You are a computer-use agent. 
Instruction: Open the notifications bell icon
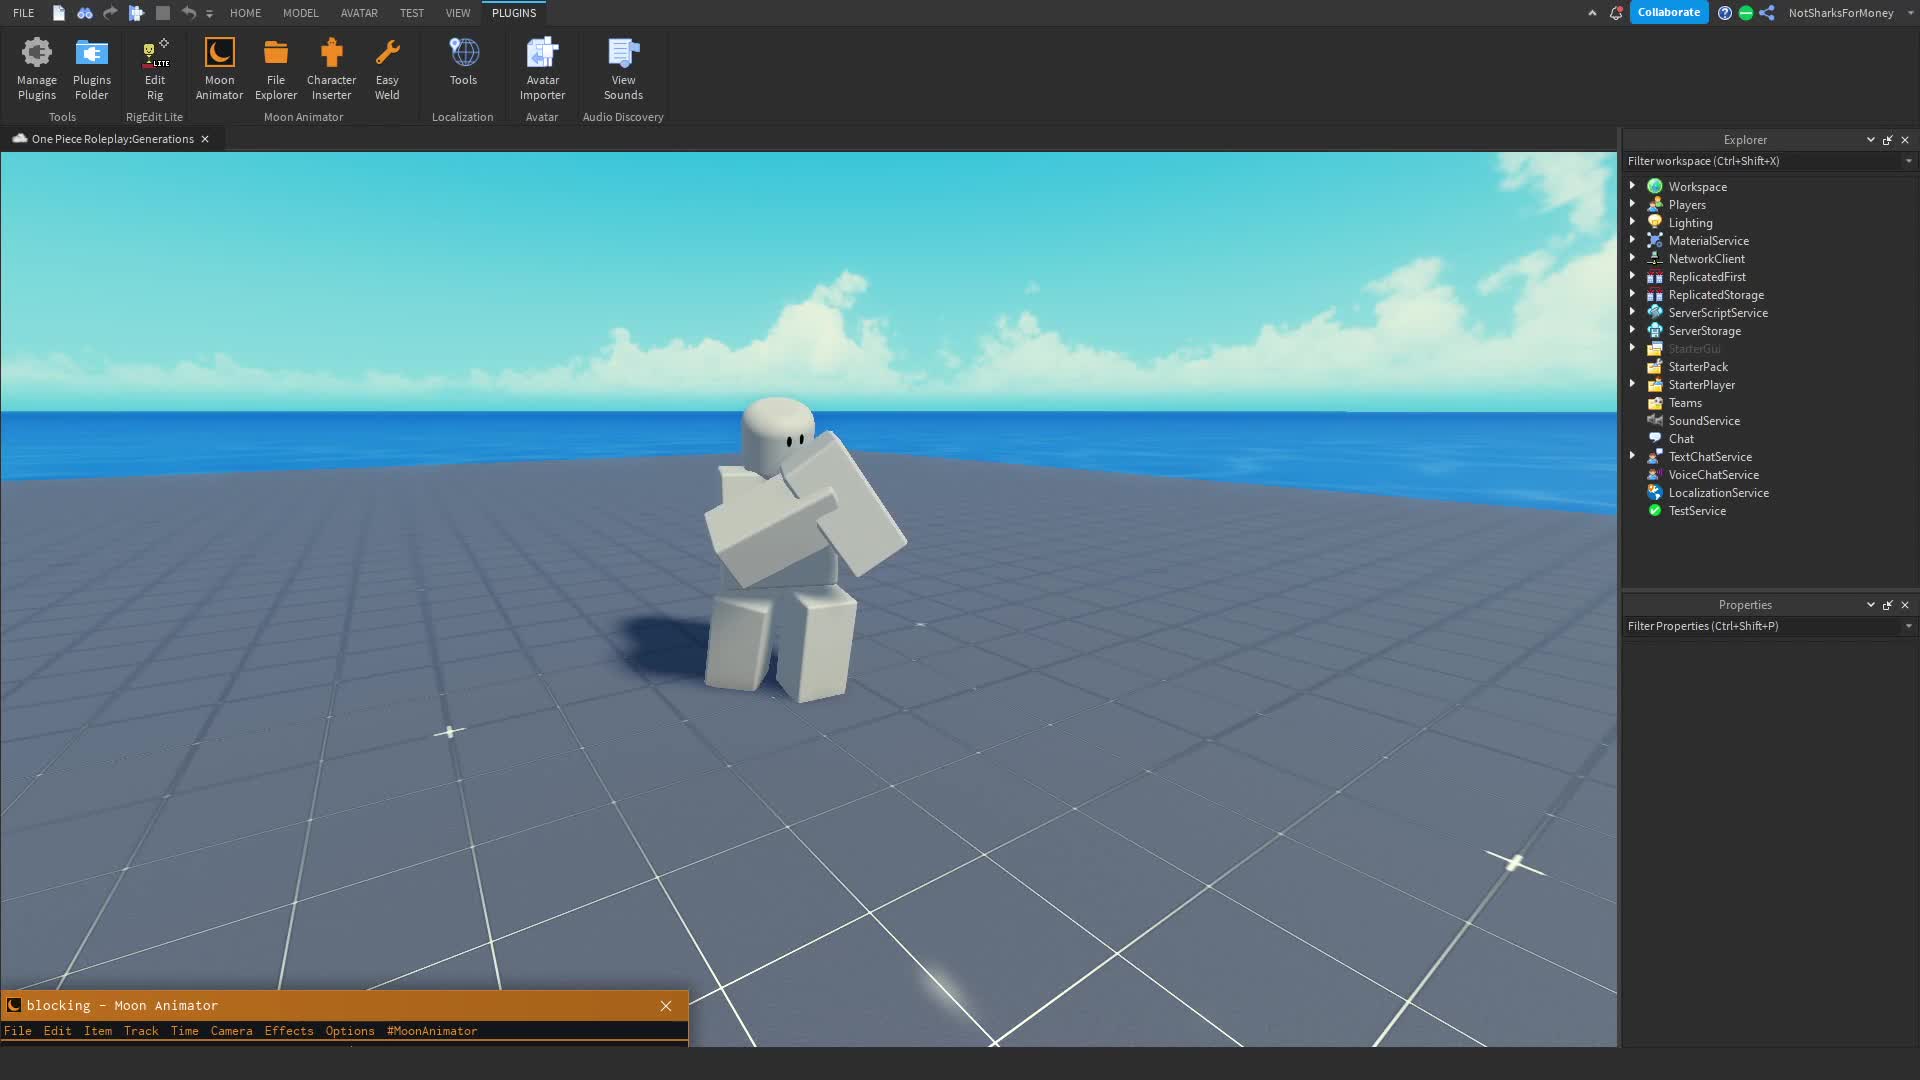[1615, 13]
